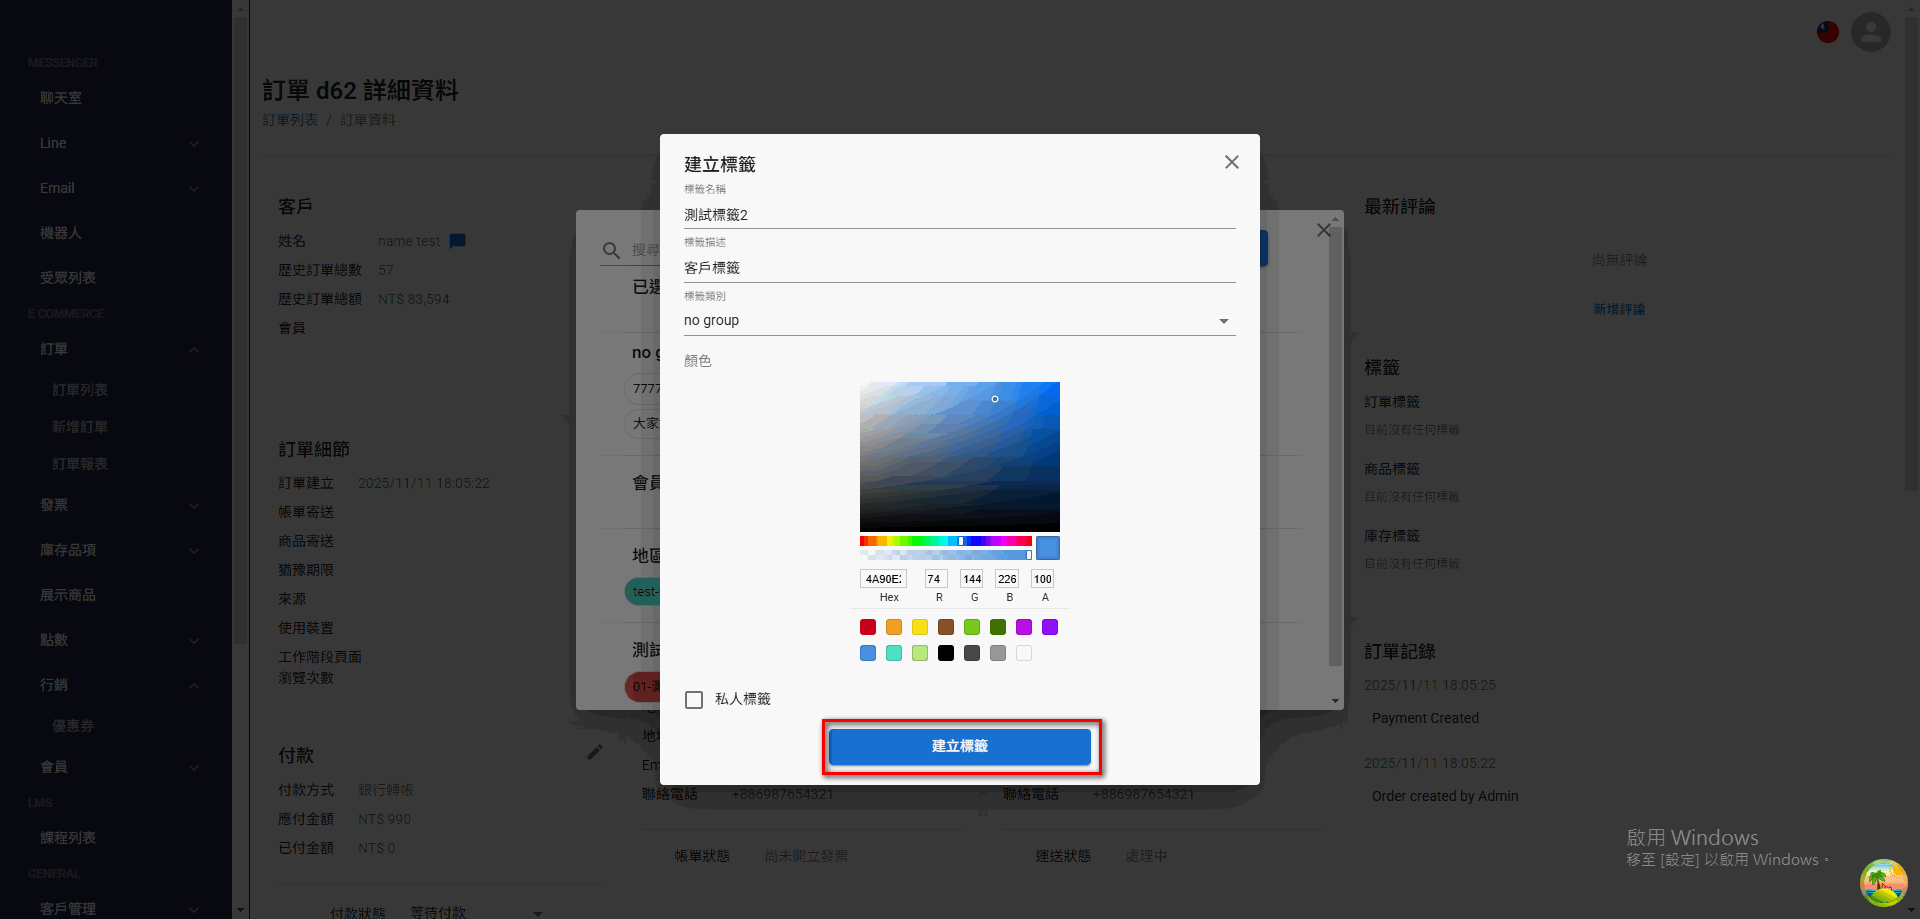Click the customer name 'name test'

click(409, 241)
